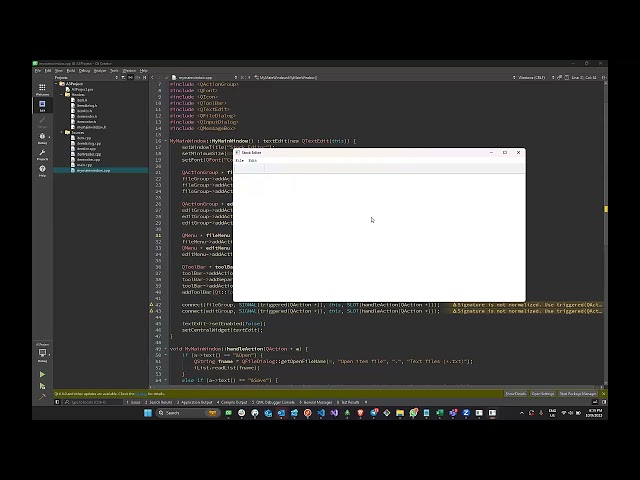The width and height of the screenshot is (640, 480).
Task: Select mymainwindow.cpp in the project tree
Action: click(93, 170)
